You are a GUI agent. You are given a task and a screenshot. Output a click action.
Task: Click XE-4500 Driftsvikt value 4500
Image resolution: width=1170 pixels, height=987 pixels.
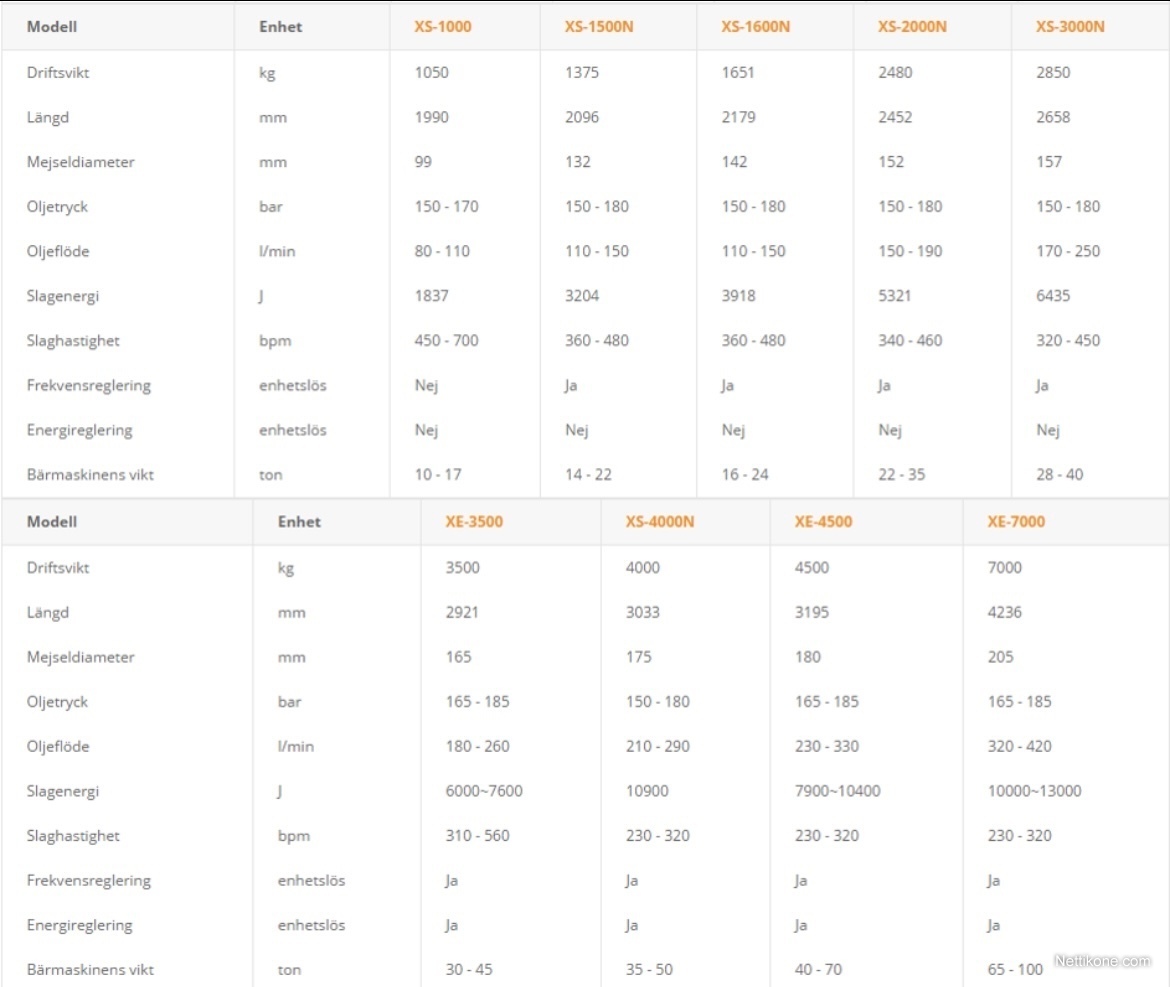pos(812,568)
